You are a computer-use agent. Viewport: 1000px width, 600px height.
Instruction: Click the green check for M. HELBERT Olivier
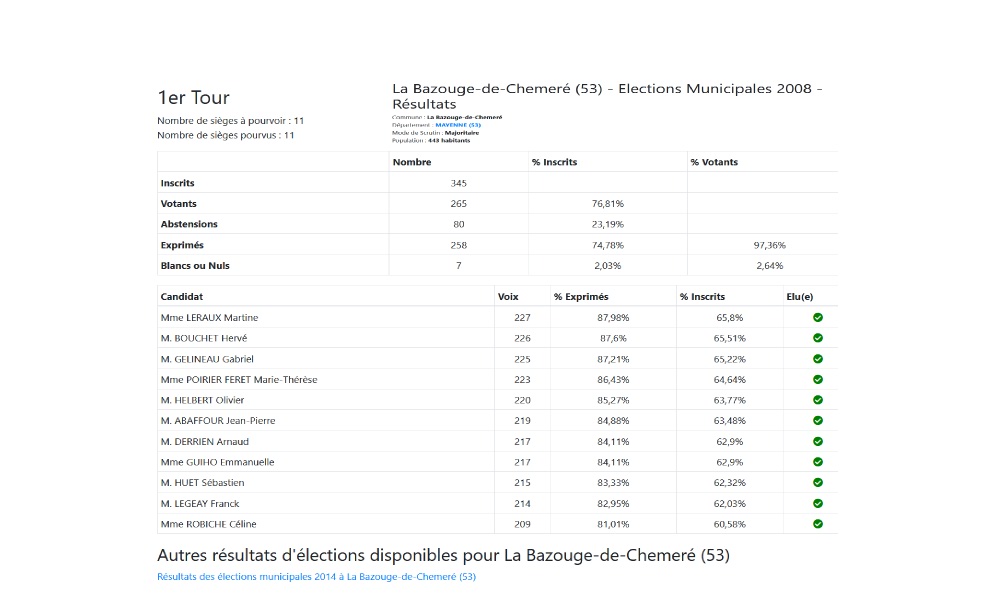pos(818,400)
